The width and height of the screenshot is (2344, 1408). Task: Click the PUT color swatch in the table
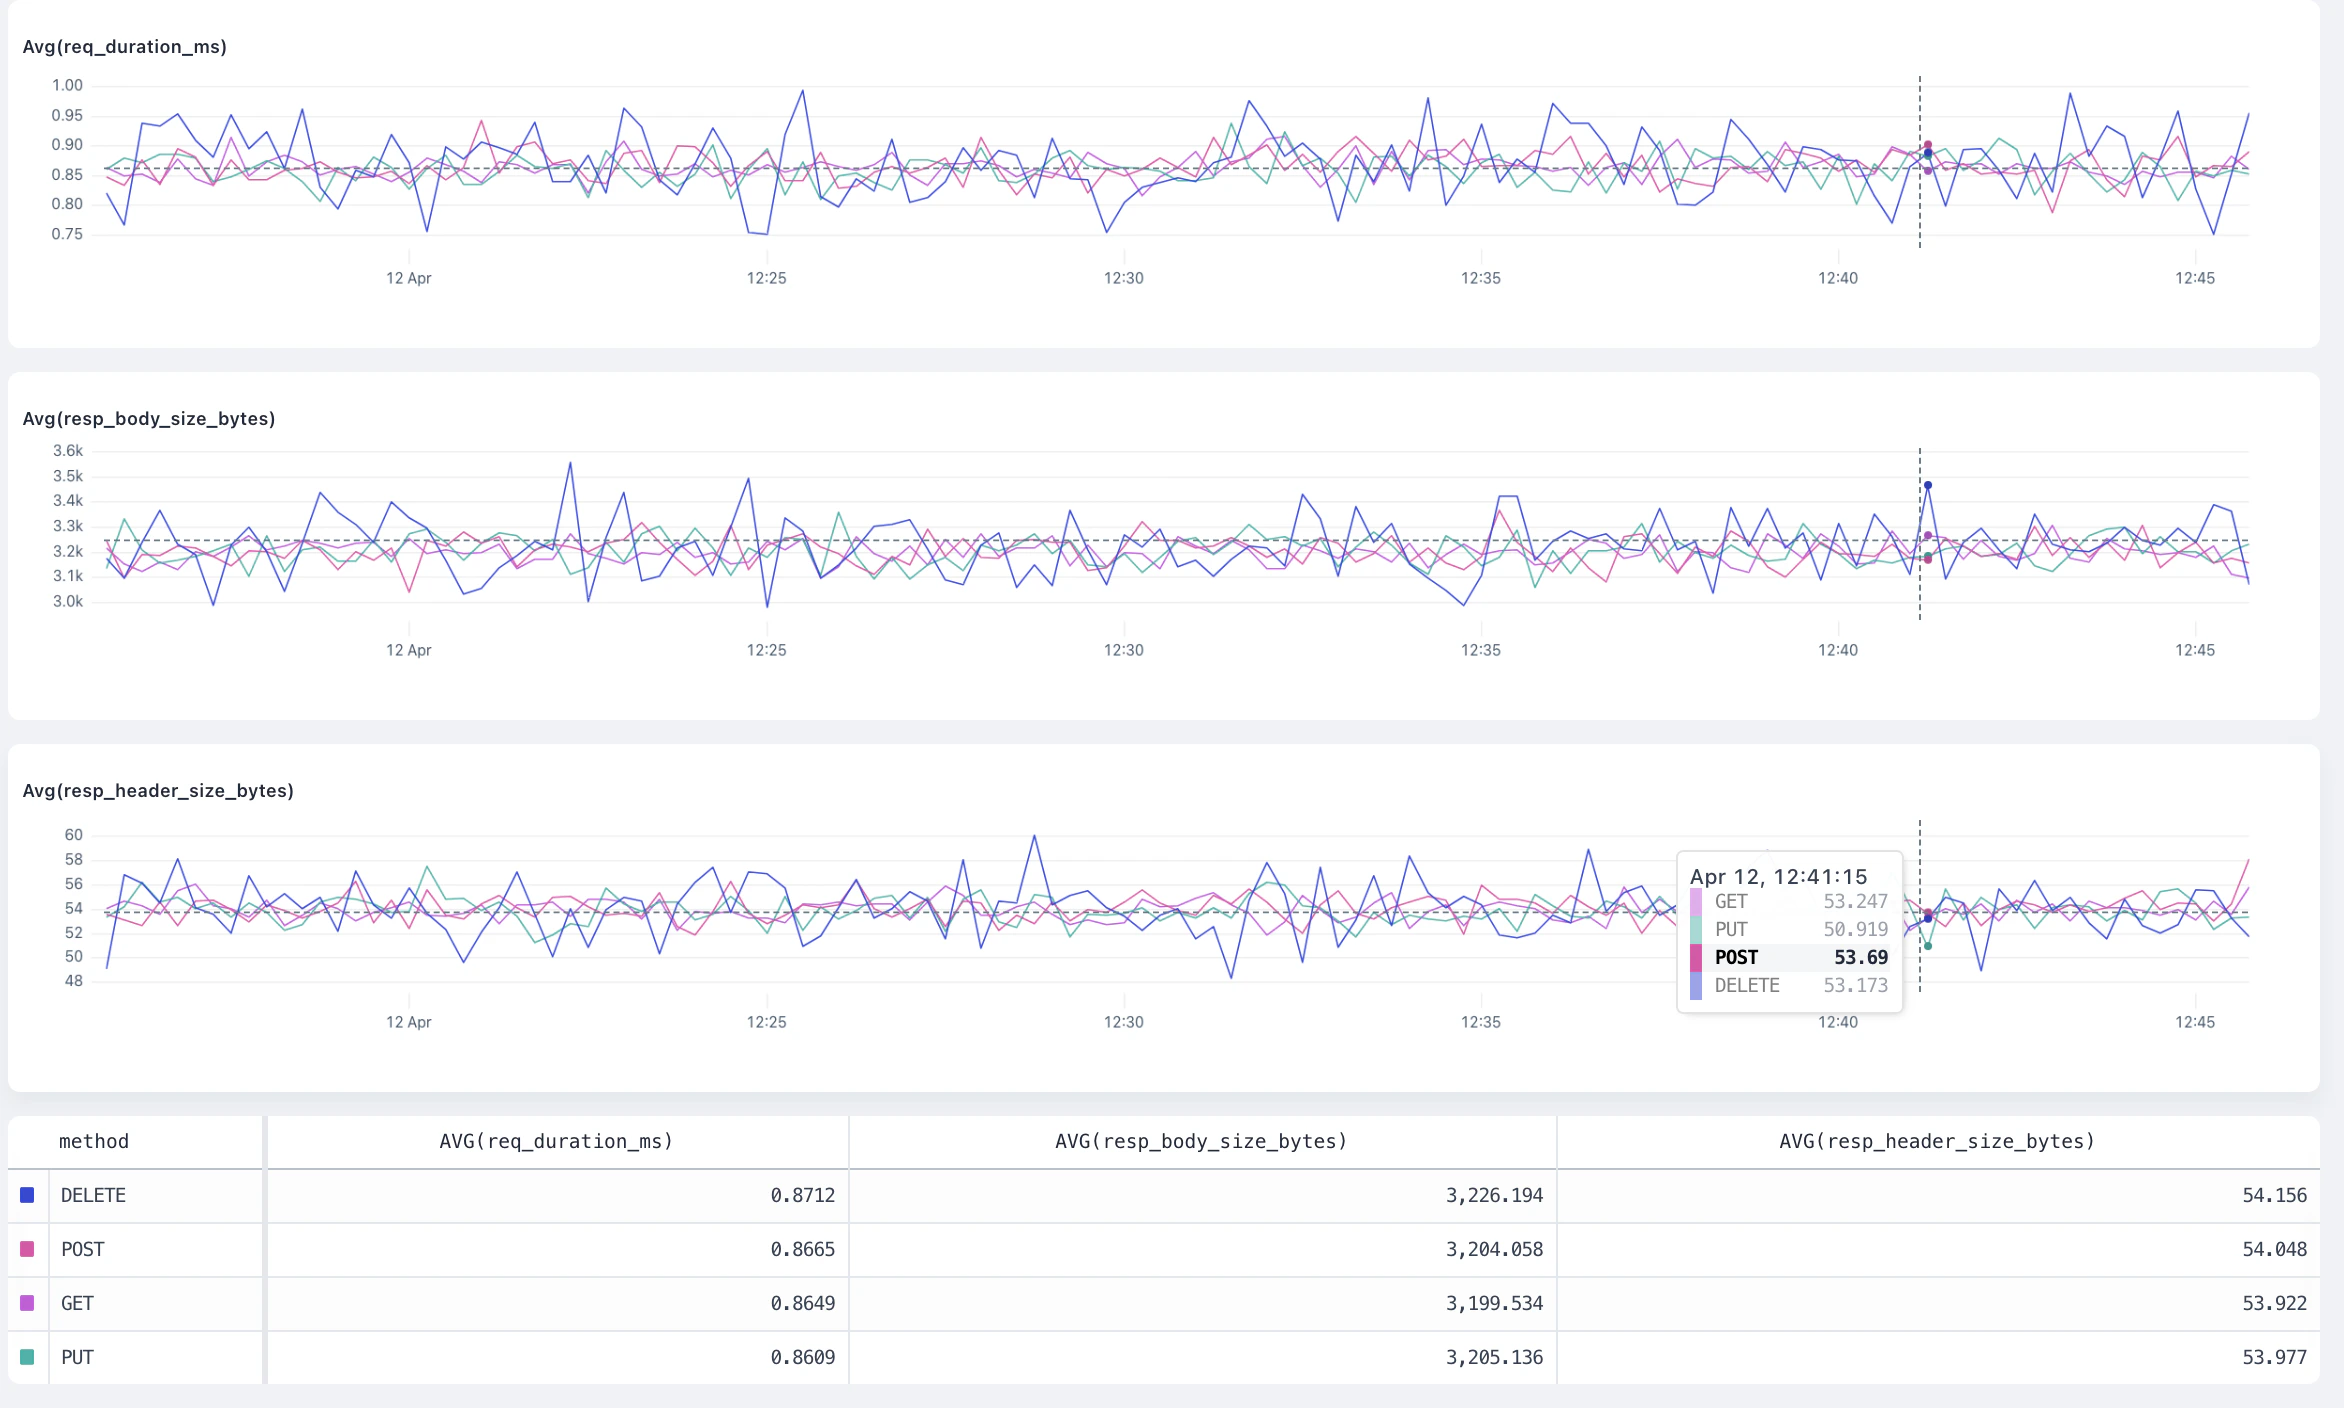(x=27, y=1357)
